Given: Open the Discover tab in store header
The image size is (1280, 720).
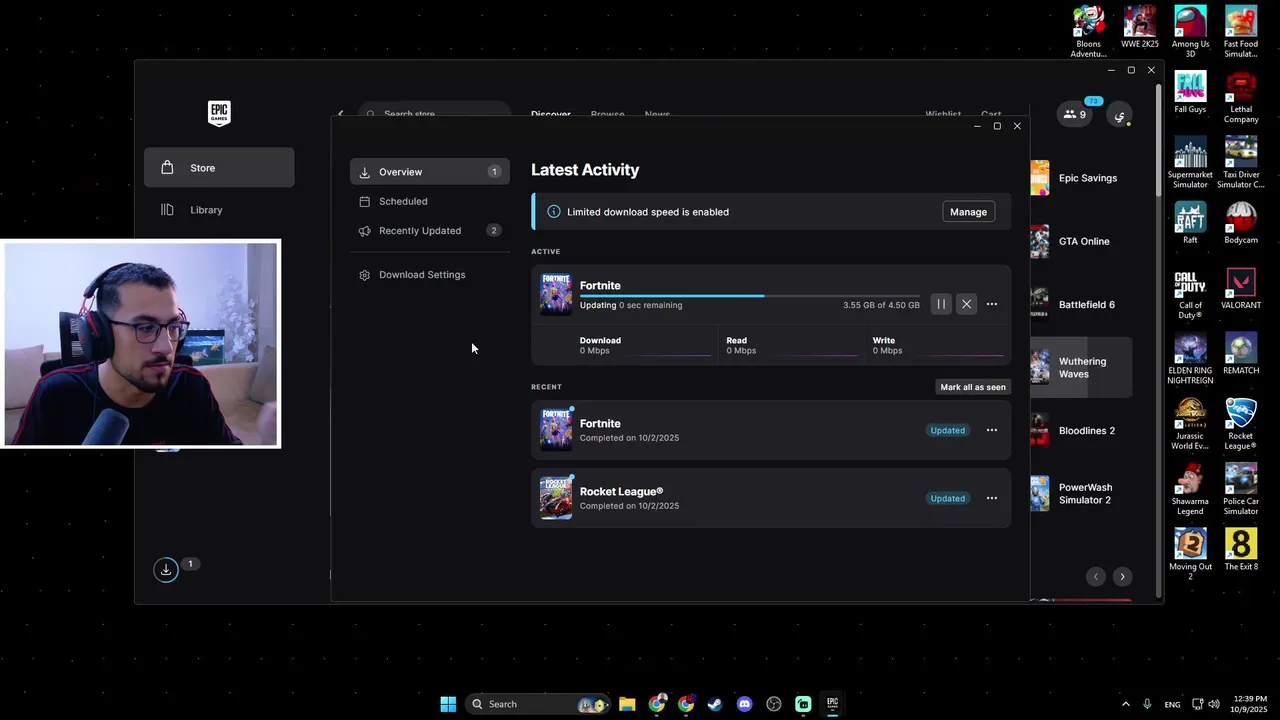Looking at the screenshot, I should (x=551, y=114).
